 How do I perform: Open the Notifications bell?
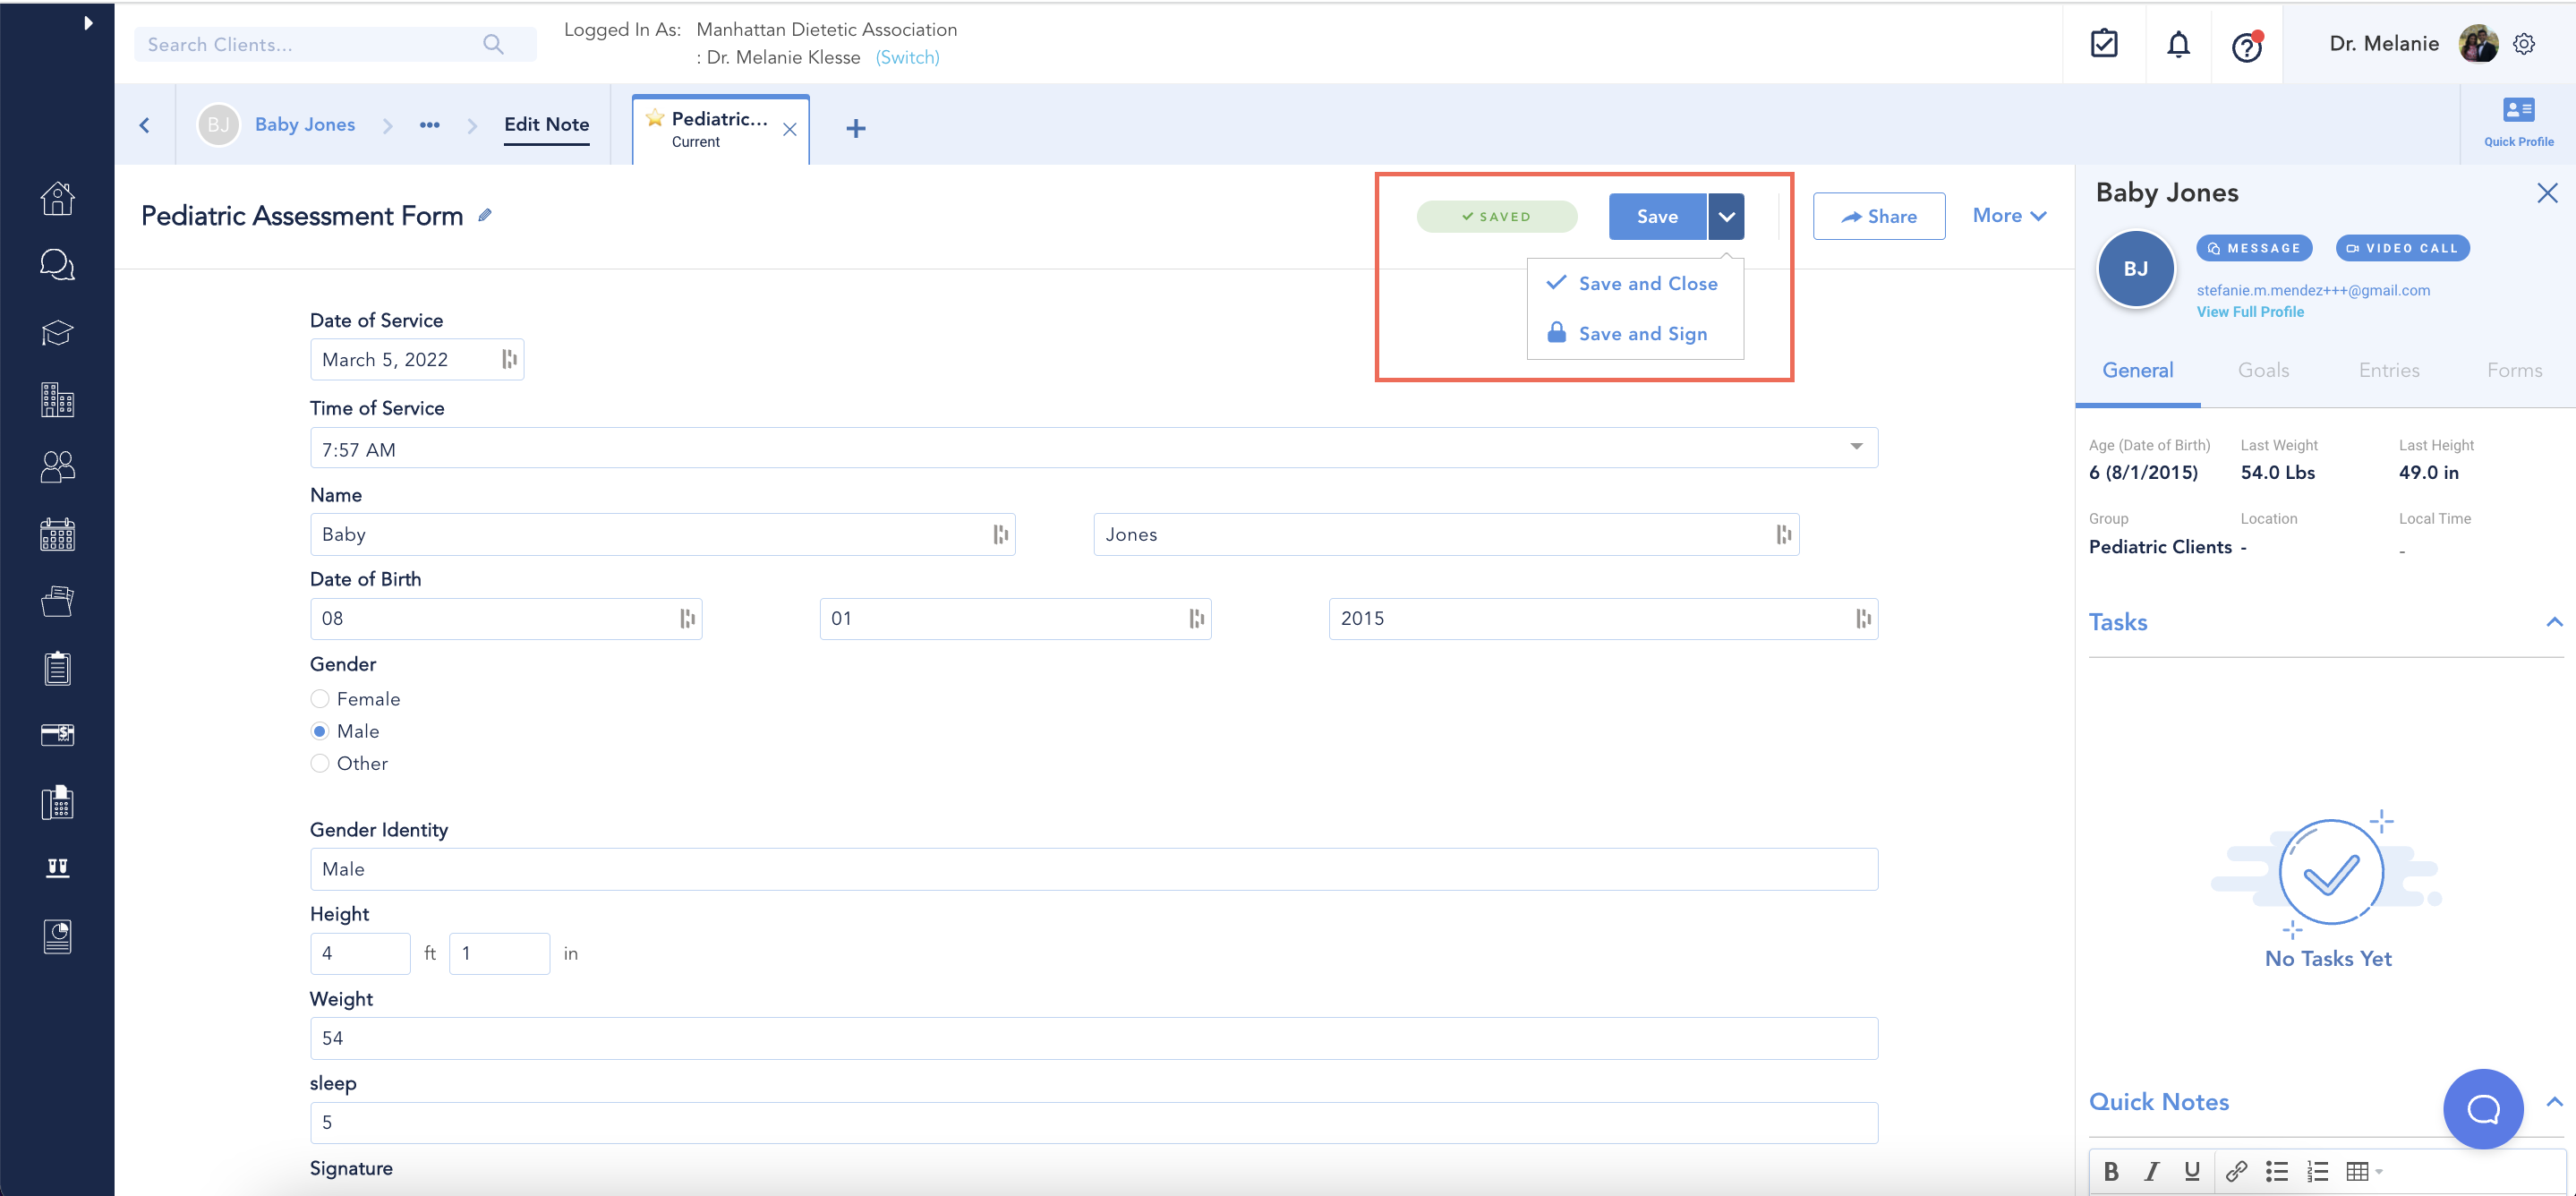coord(2178,44)
